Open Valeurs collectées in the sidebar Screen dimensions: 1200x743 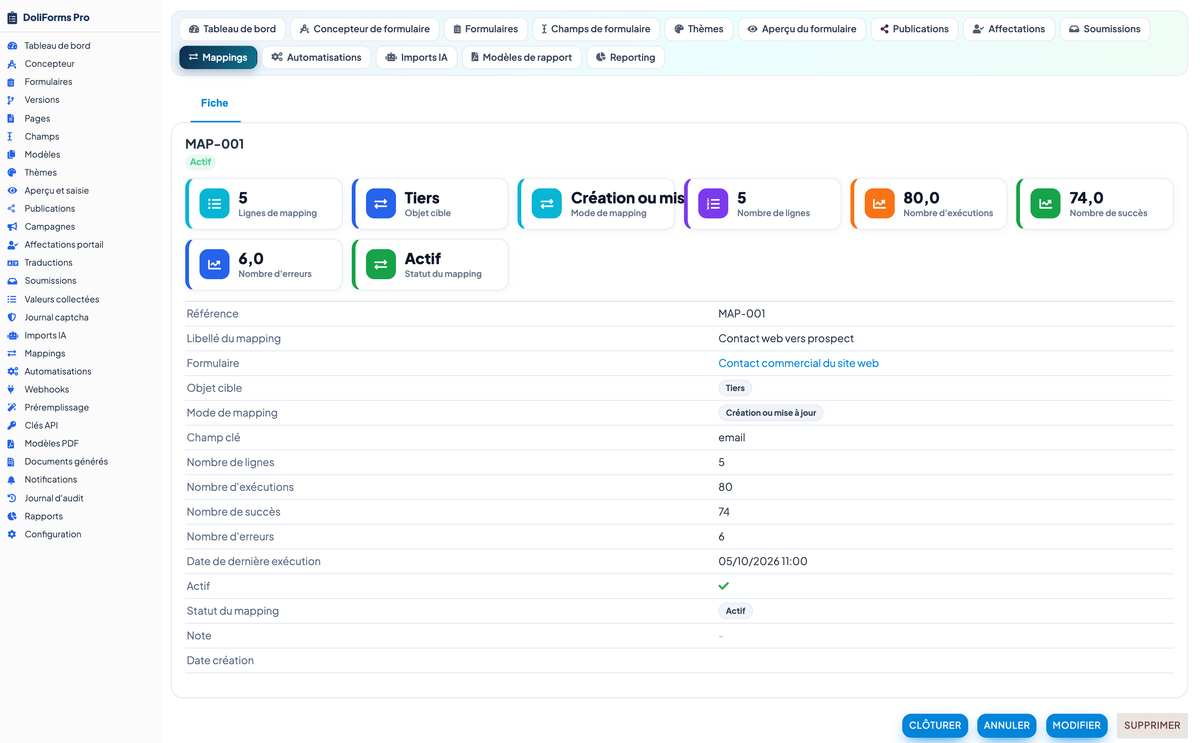[62, 299]
